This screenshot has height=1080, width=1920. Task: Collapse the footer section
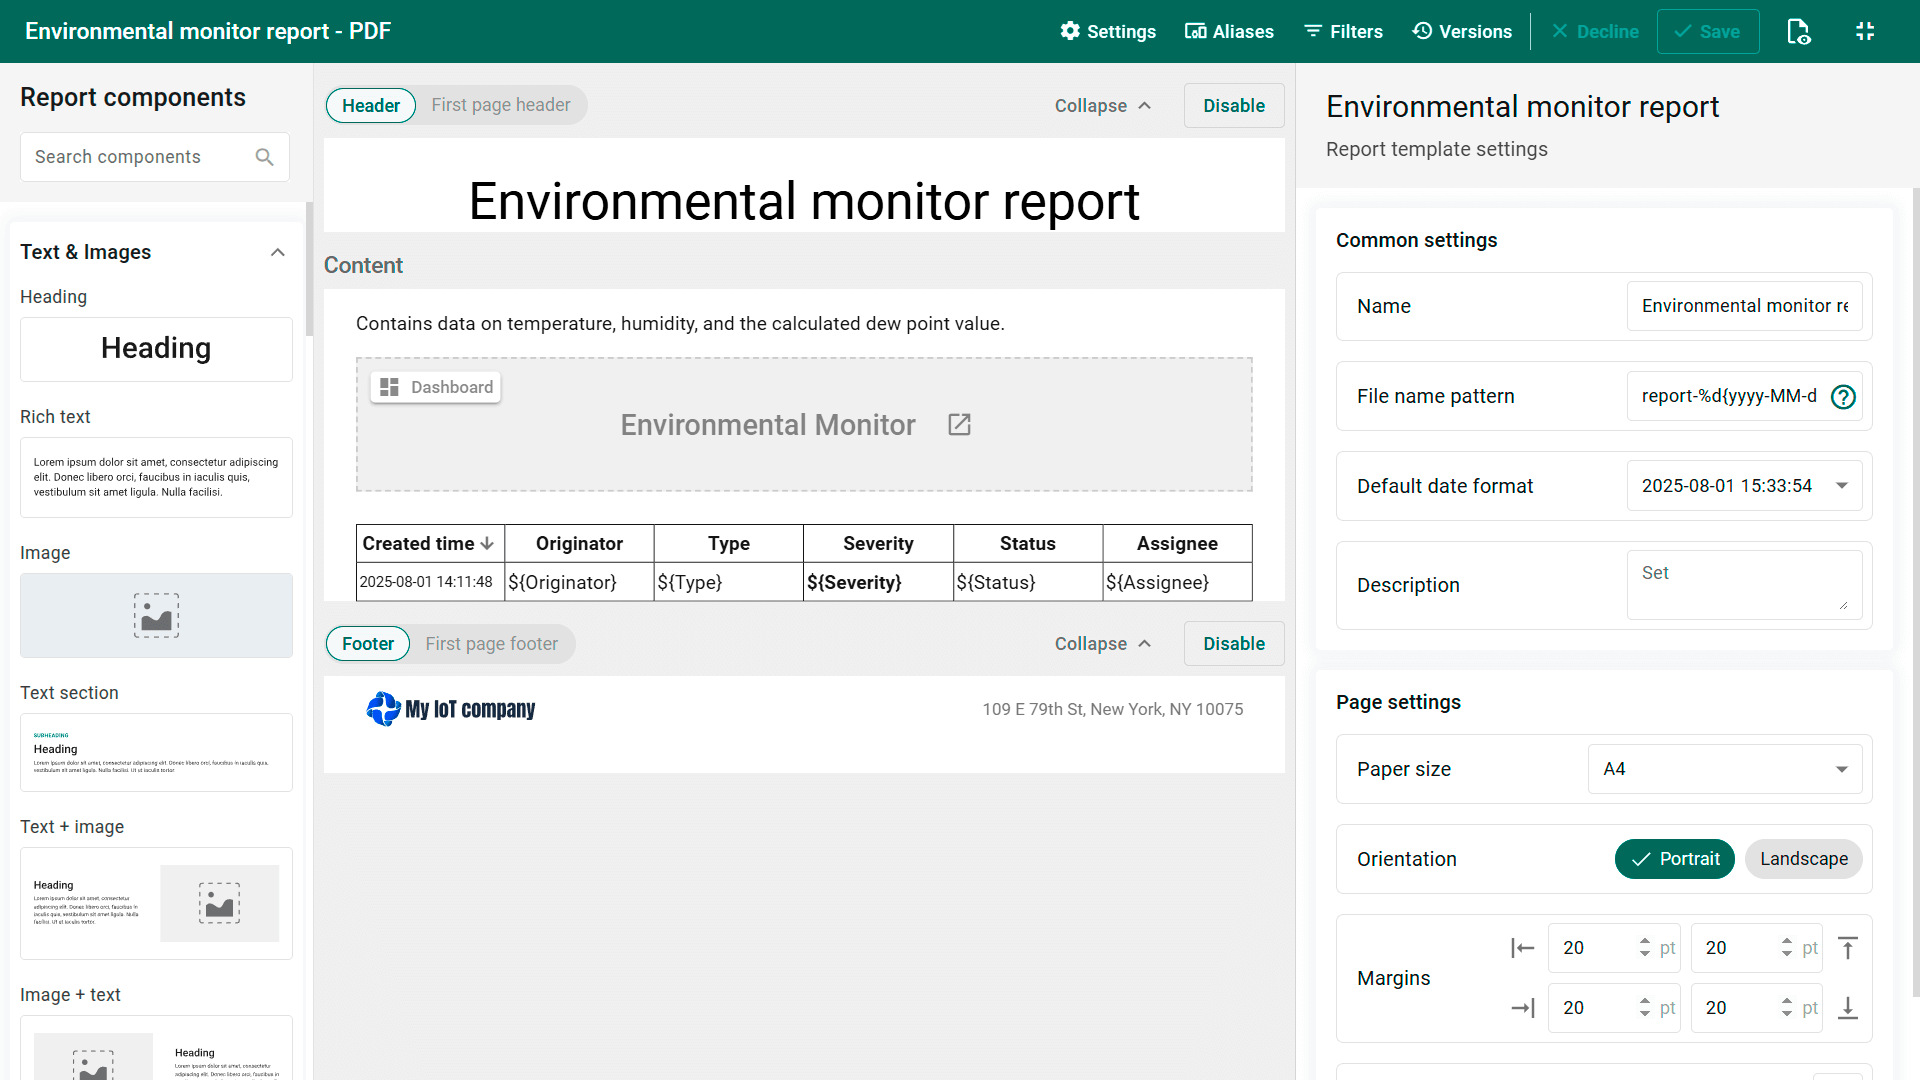tap(1102, 644)
